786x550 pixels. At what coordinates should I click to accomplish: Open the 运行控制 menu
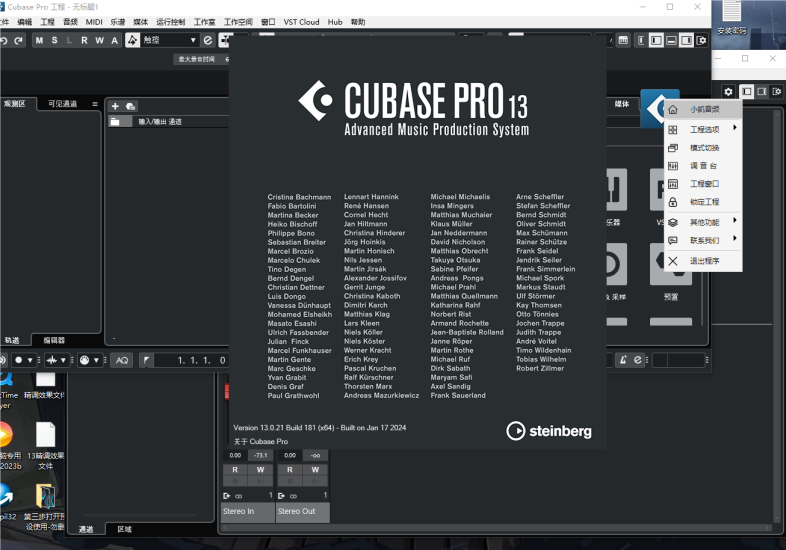pyautogui.click(x=170, y=22)
